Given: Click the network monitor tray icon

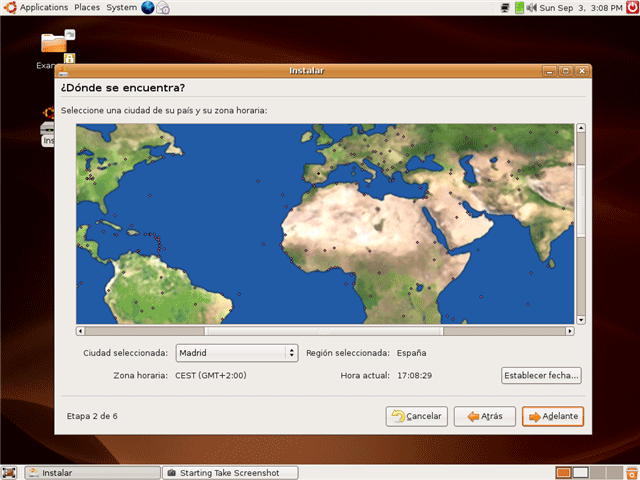Looking at the screenshot, I should pyautogui.click(x=504, y=8).
